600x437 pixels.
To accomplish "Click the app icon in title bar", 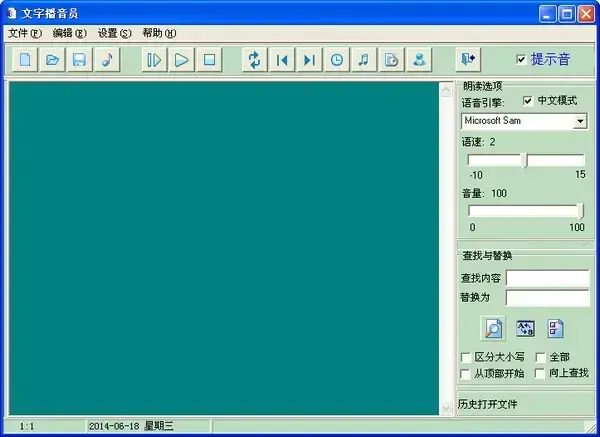I will pos(12,13).
